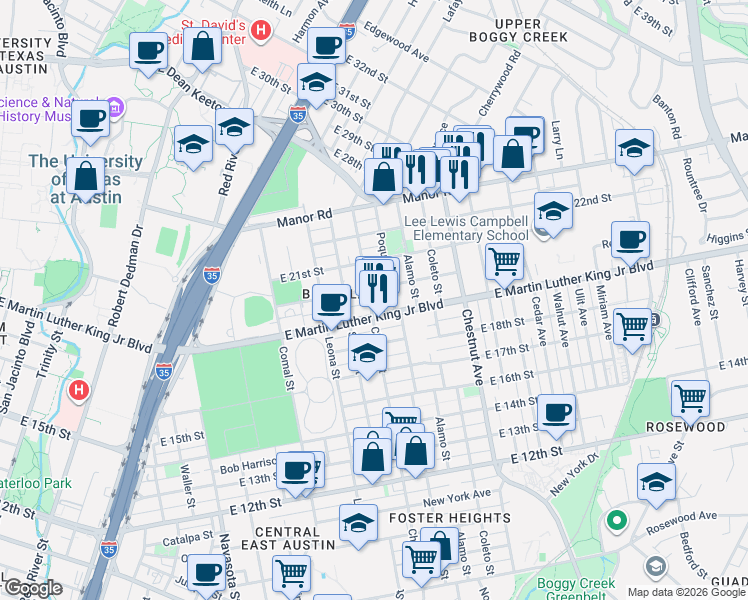
Task: Select front restaurant marker near E 21st St
Action: click(x=378, y=292)
